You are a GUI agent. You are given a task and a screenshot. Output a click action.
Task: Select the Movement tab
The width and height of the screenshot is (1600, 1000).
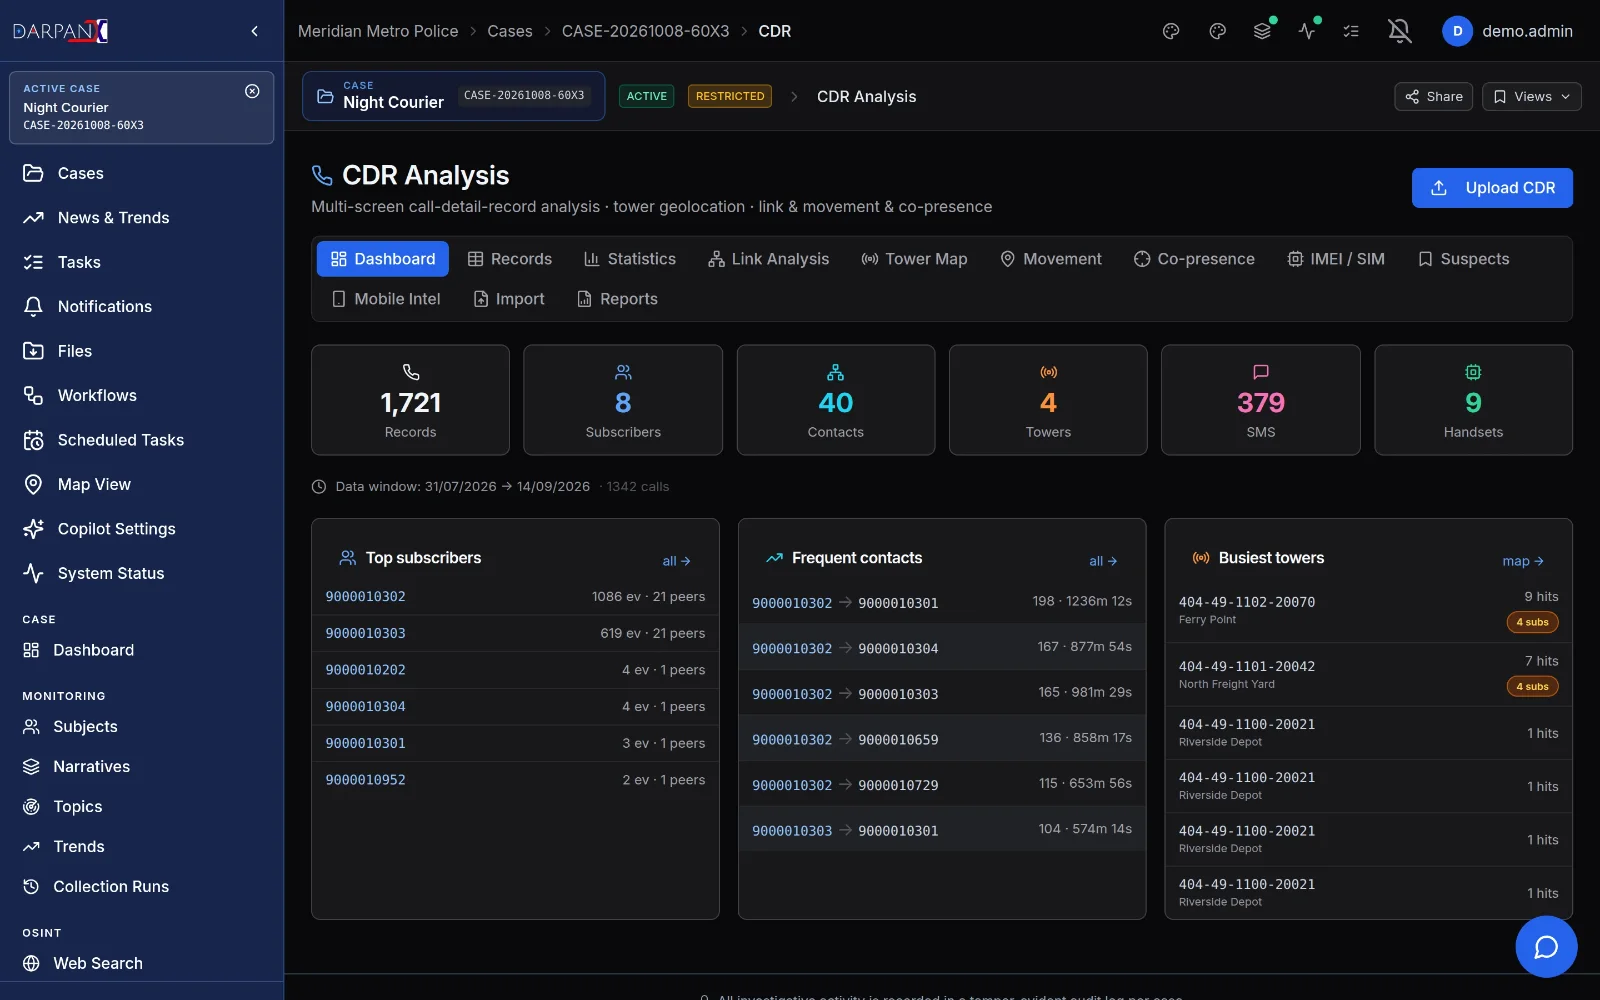pos(1050,259)
